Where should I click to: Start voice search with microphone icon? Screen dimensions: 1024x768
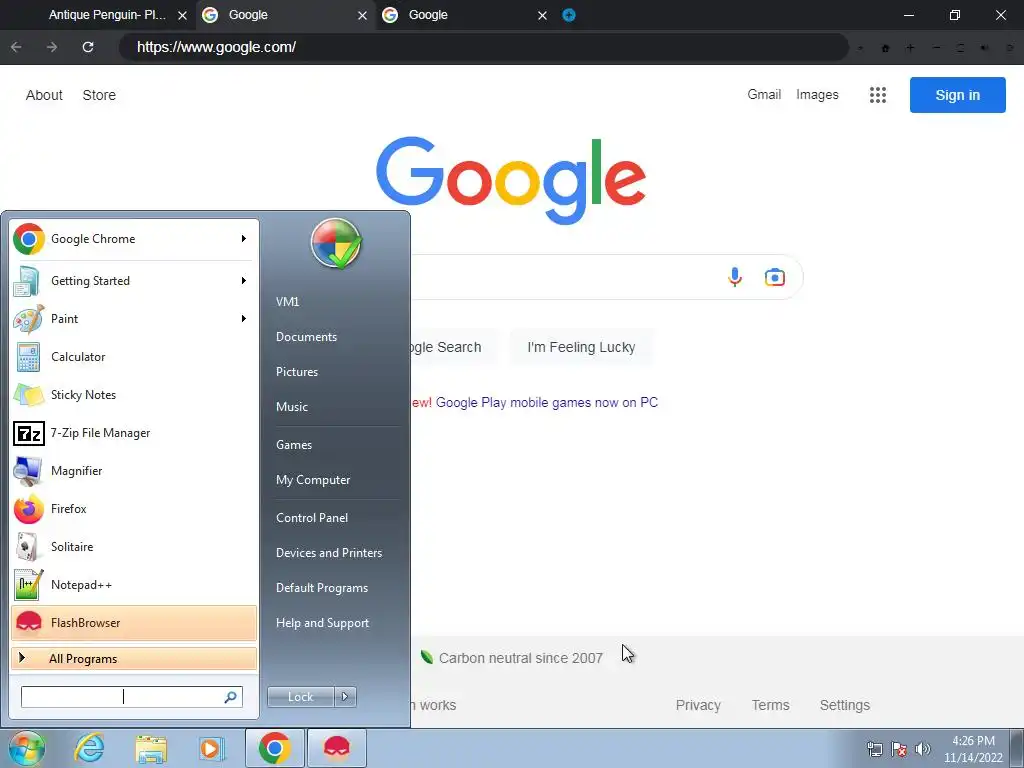[x=735, y=277]
